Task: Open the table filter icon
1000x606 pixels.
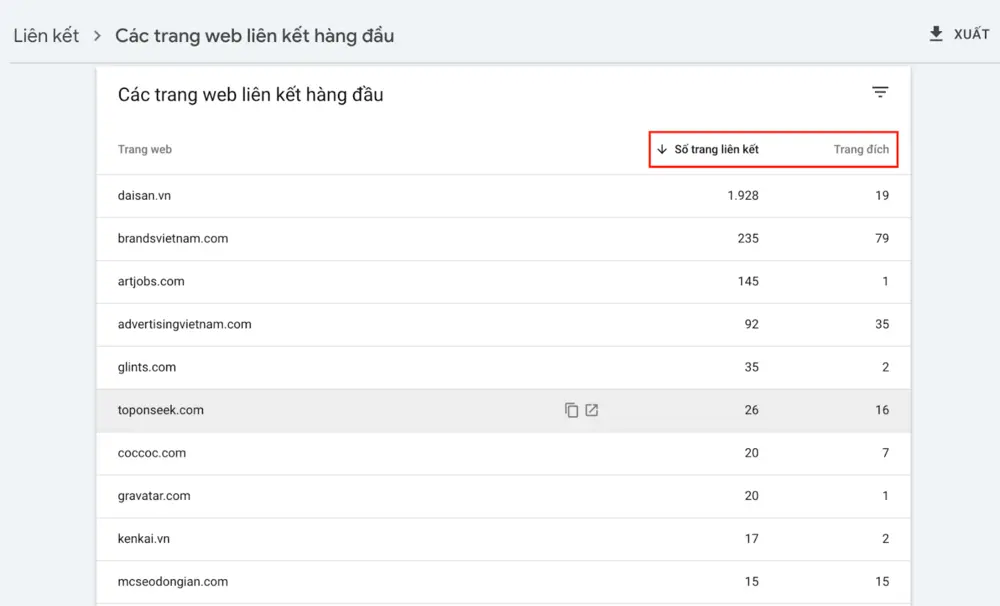Action: coord(880,92)
